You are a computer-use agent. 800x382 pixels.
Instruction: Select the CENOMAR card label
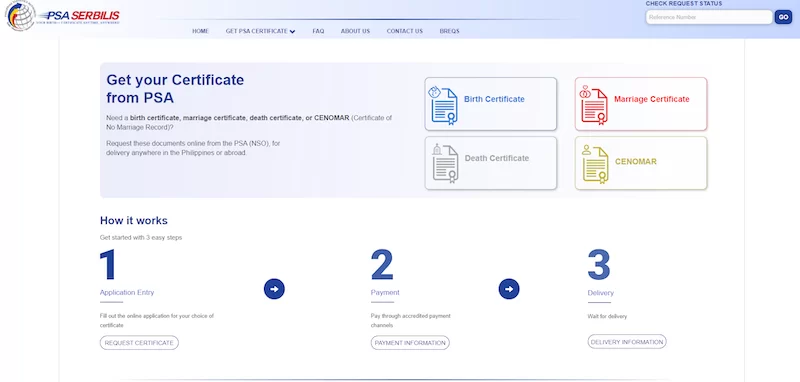[636, 162]
